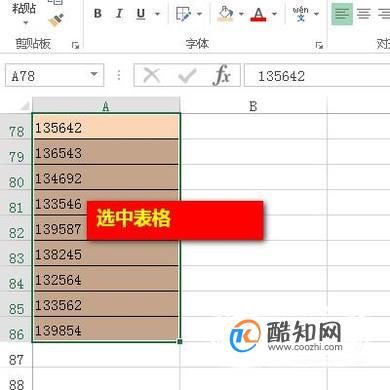Screen dimensions: 390x390
Task: Cancel formula entry X icon
Action: click(151, 75)
